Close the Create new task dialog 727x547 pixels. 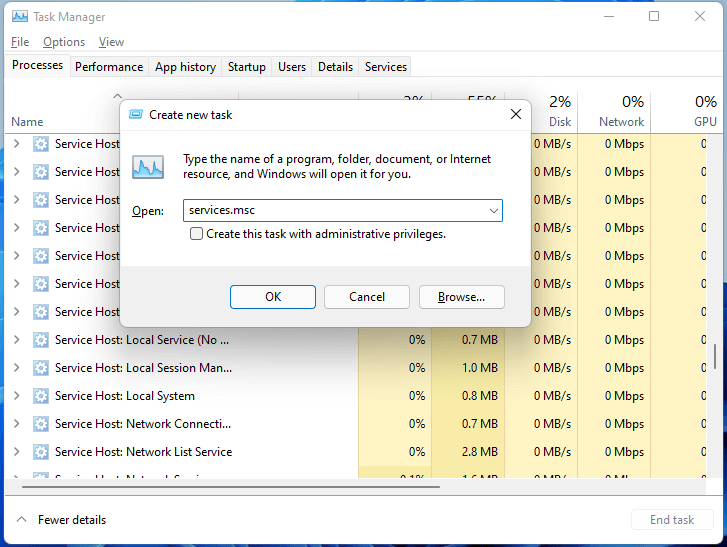pos(516,114)
